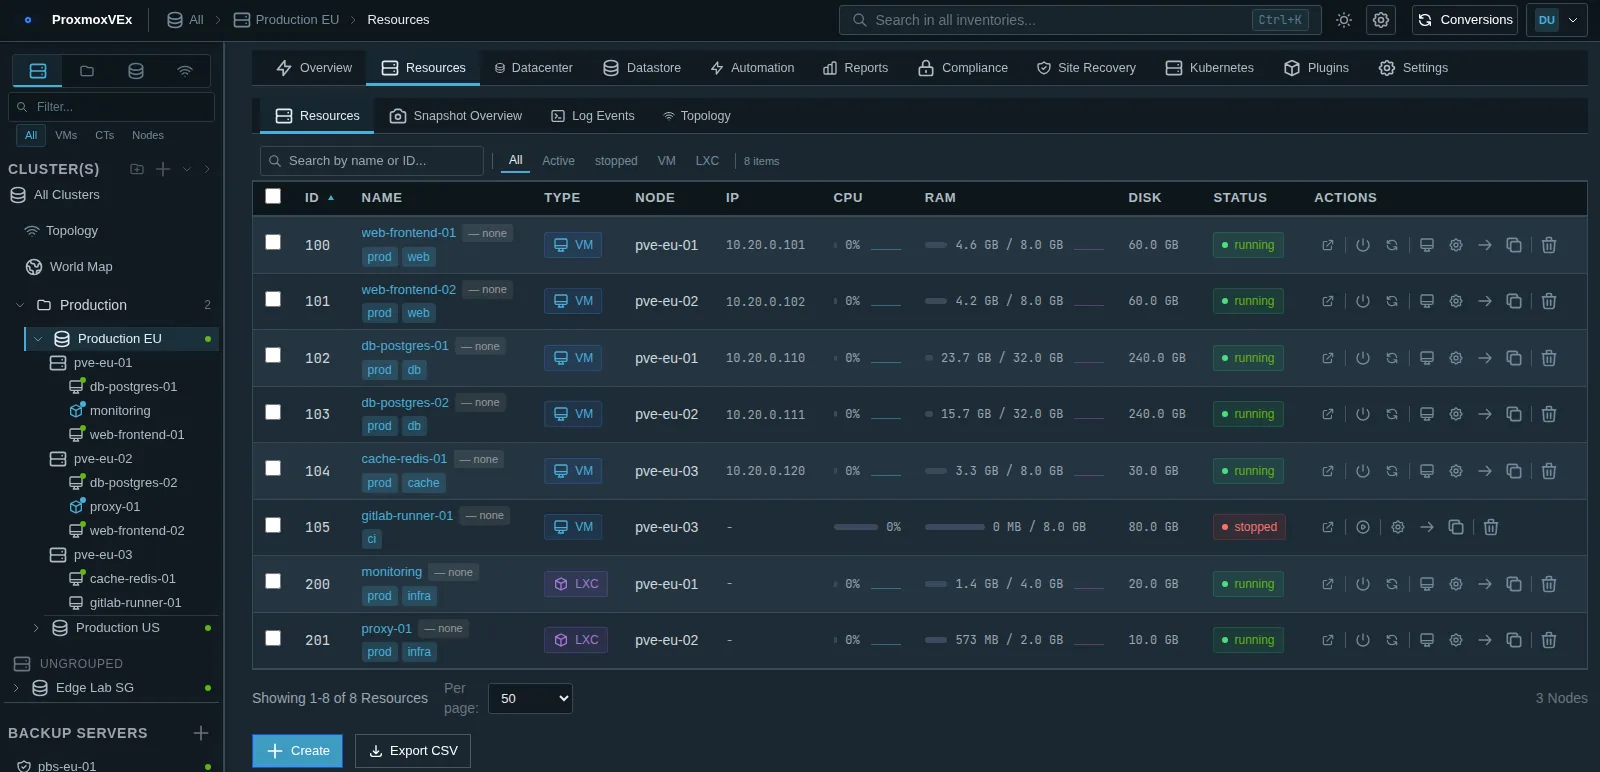Screen dimensions: 1600x772
Task: Click the new folder icon beside CLUSTER(S)
Action: point(137,169)
